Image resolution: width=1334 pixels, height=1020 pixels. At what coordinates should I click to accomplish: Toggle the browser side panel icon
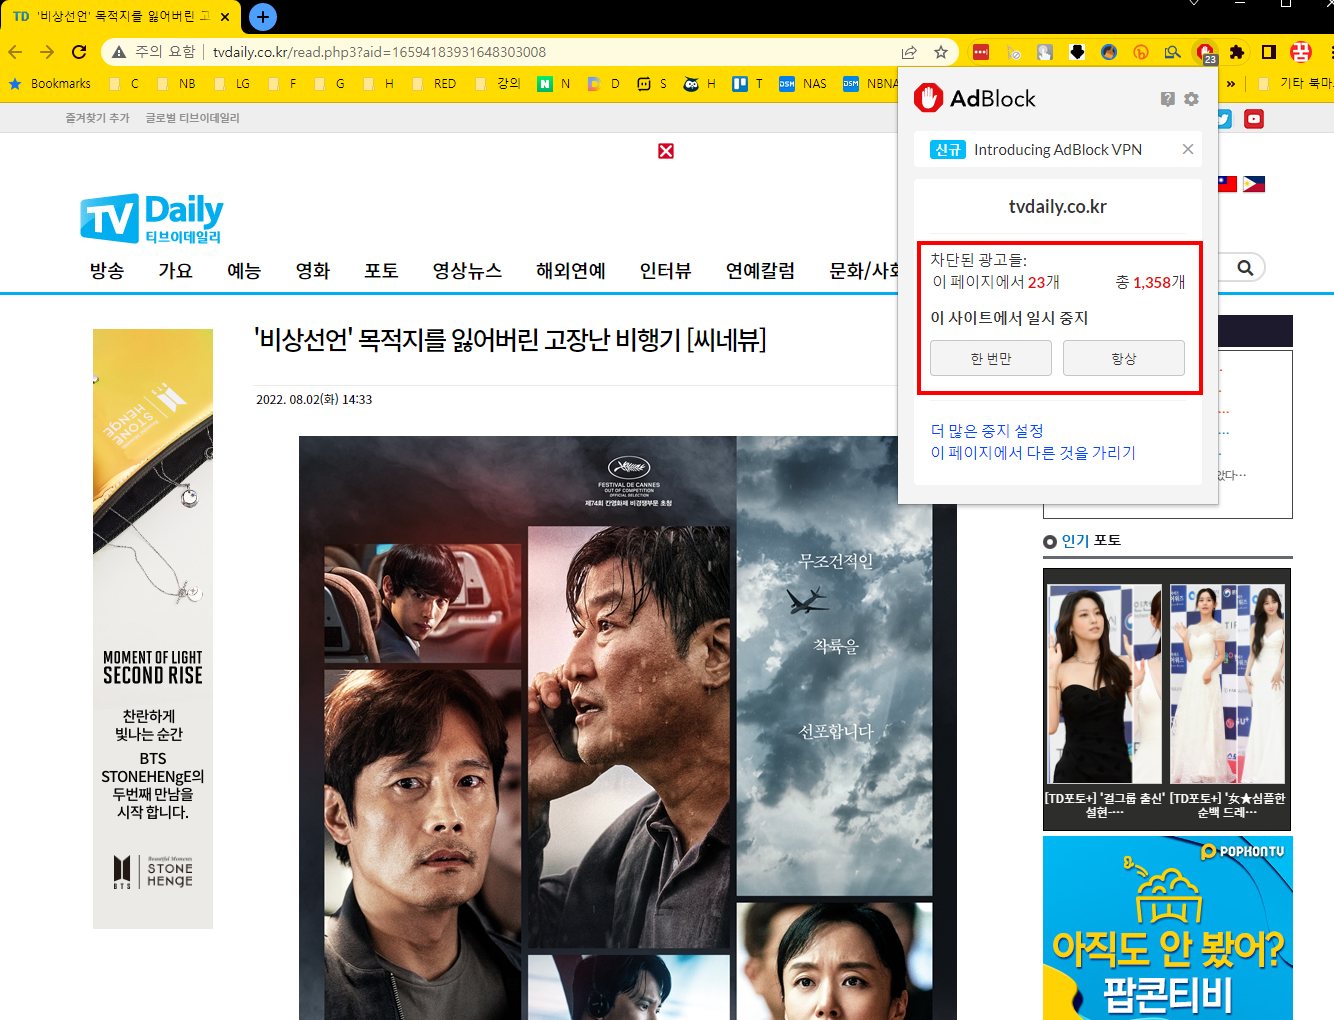[x=1269, y=52]
